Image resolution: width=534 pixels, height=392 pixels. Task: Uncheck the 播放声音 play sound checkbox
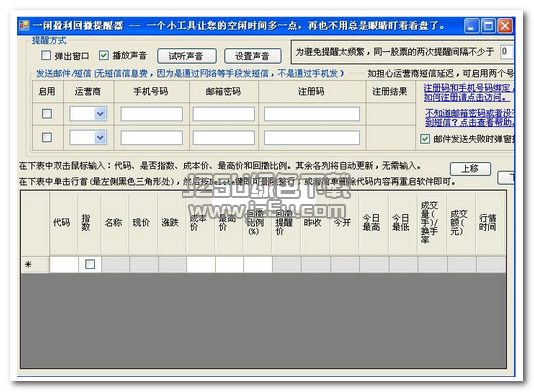click(104, 55)
